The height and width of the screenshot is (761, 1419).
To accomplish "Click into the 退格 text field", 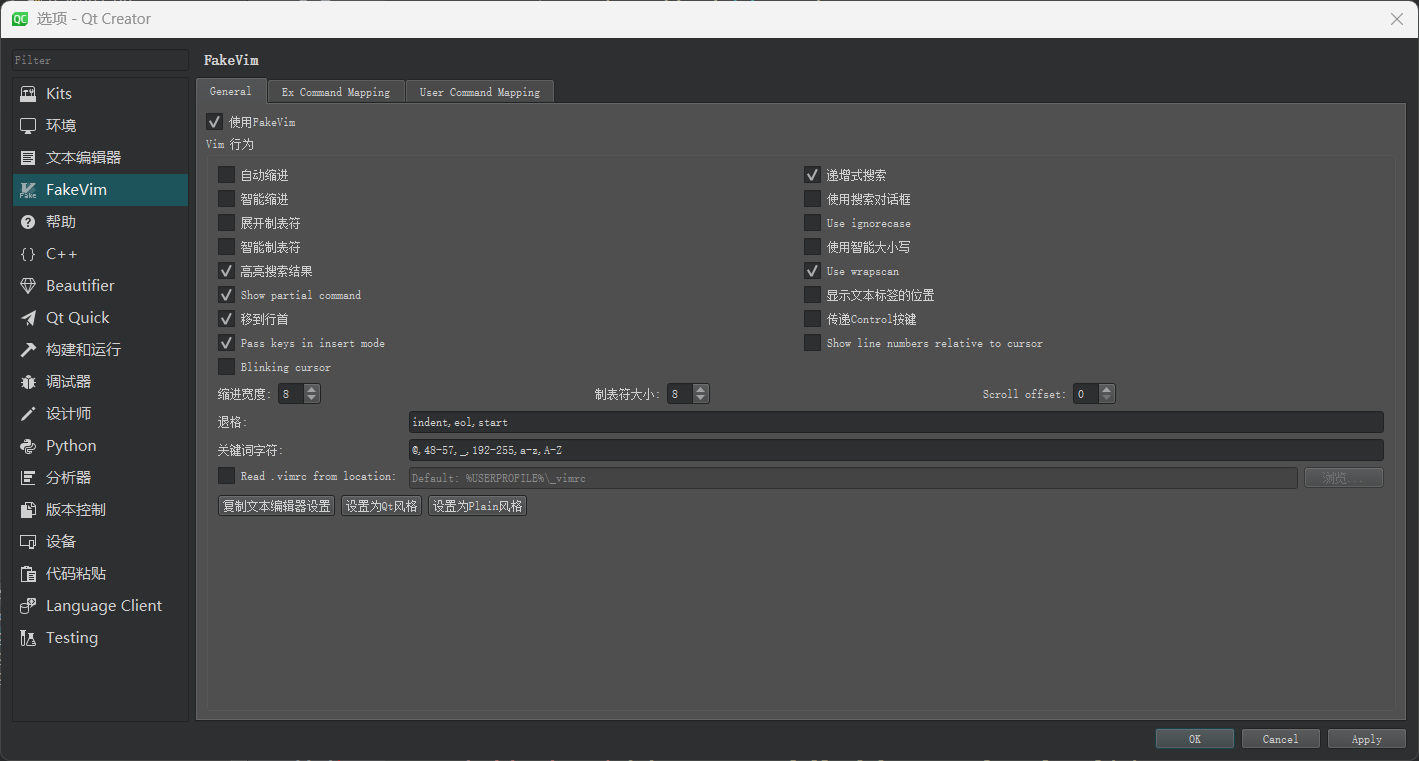I will pyautogui.click(x=895, y=422).
